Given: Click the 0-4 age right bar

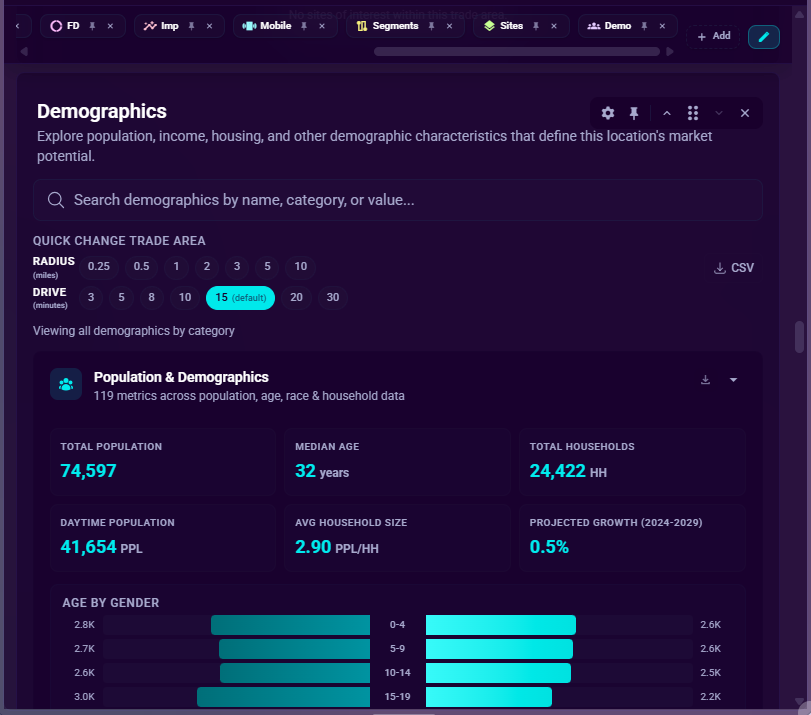Looking at the screenshot, I should coord(501,625).
